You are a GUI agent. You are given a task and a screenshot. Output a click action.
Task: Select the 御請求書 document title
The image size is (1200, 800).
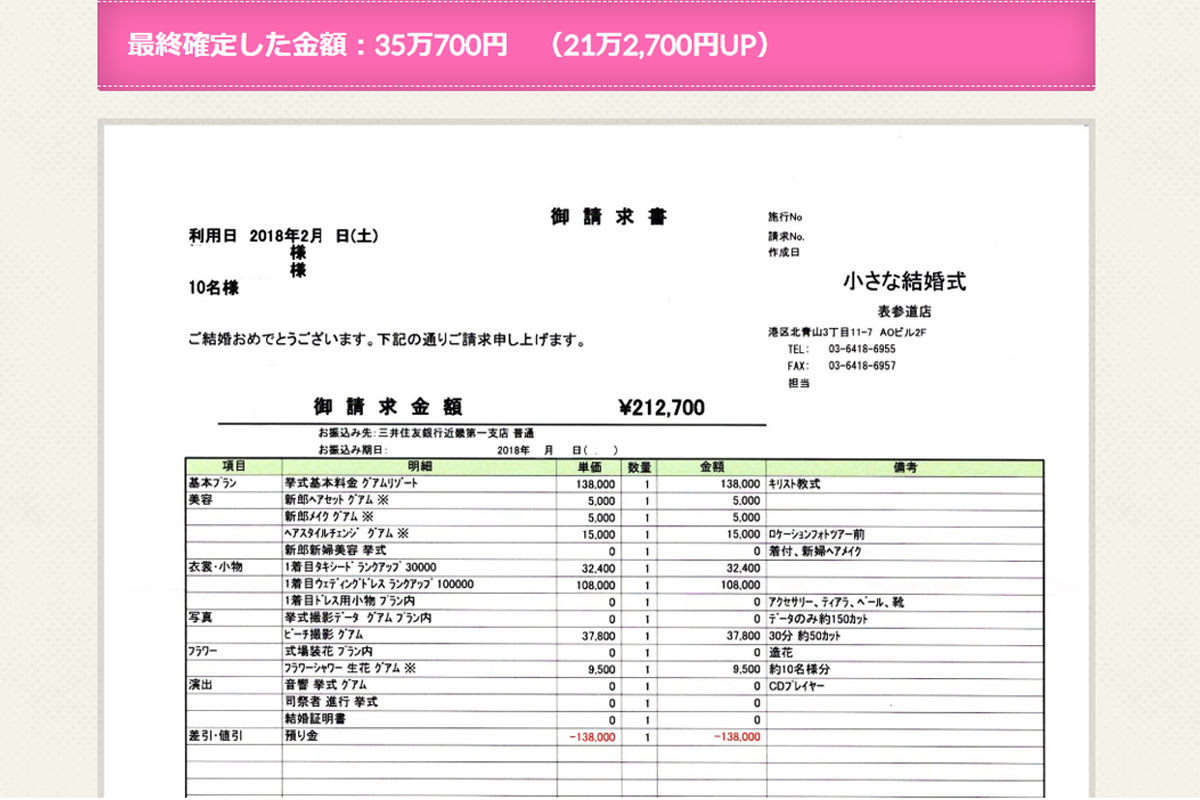pyautogui.click(x=608, y=215)
